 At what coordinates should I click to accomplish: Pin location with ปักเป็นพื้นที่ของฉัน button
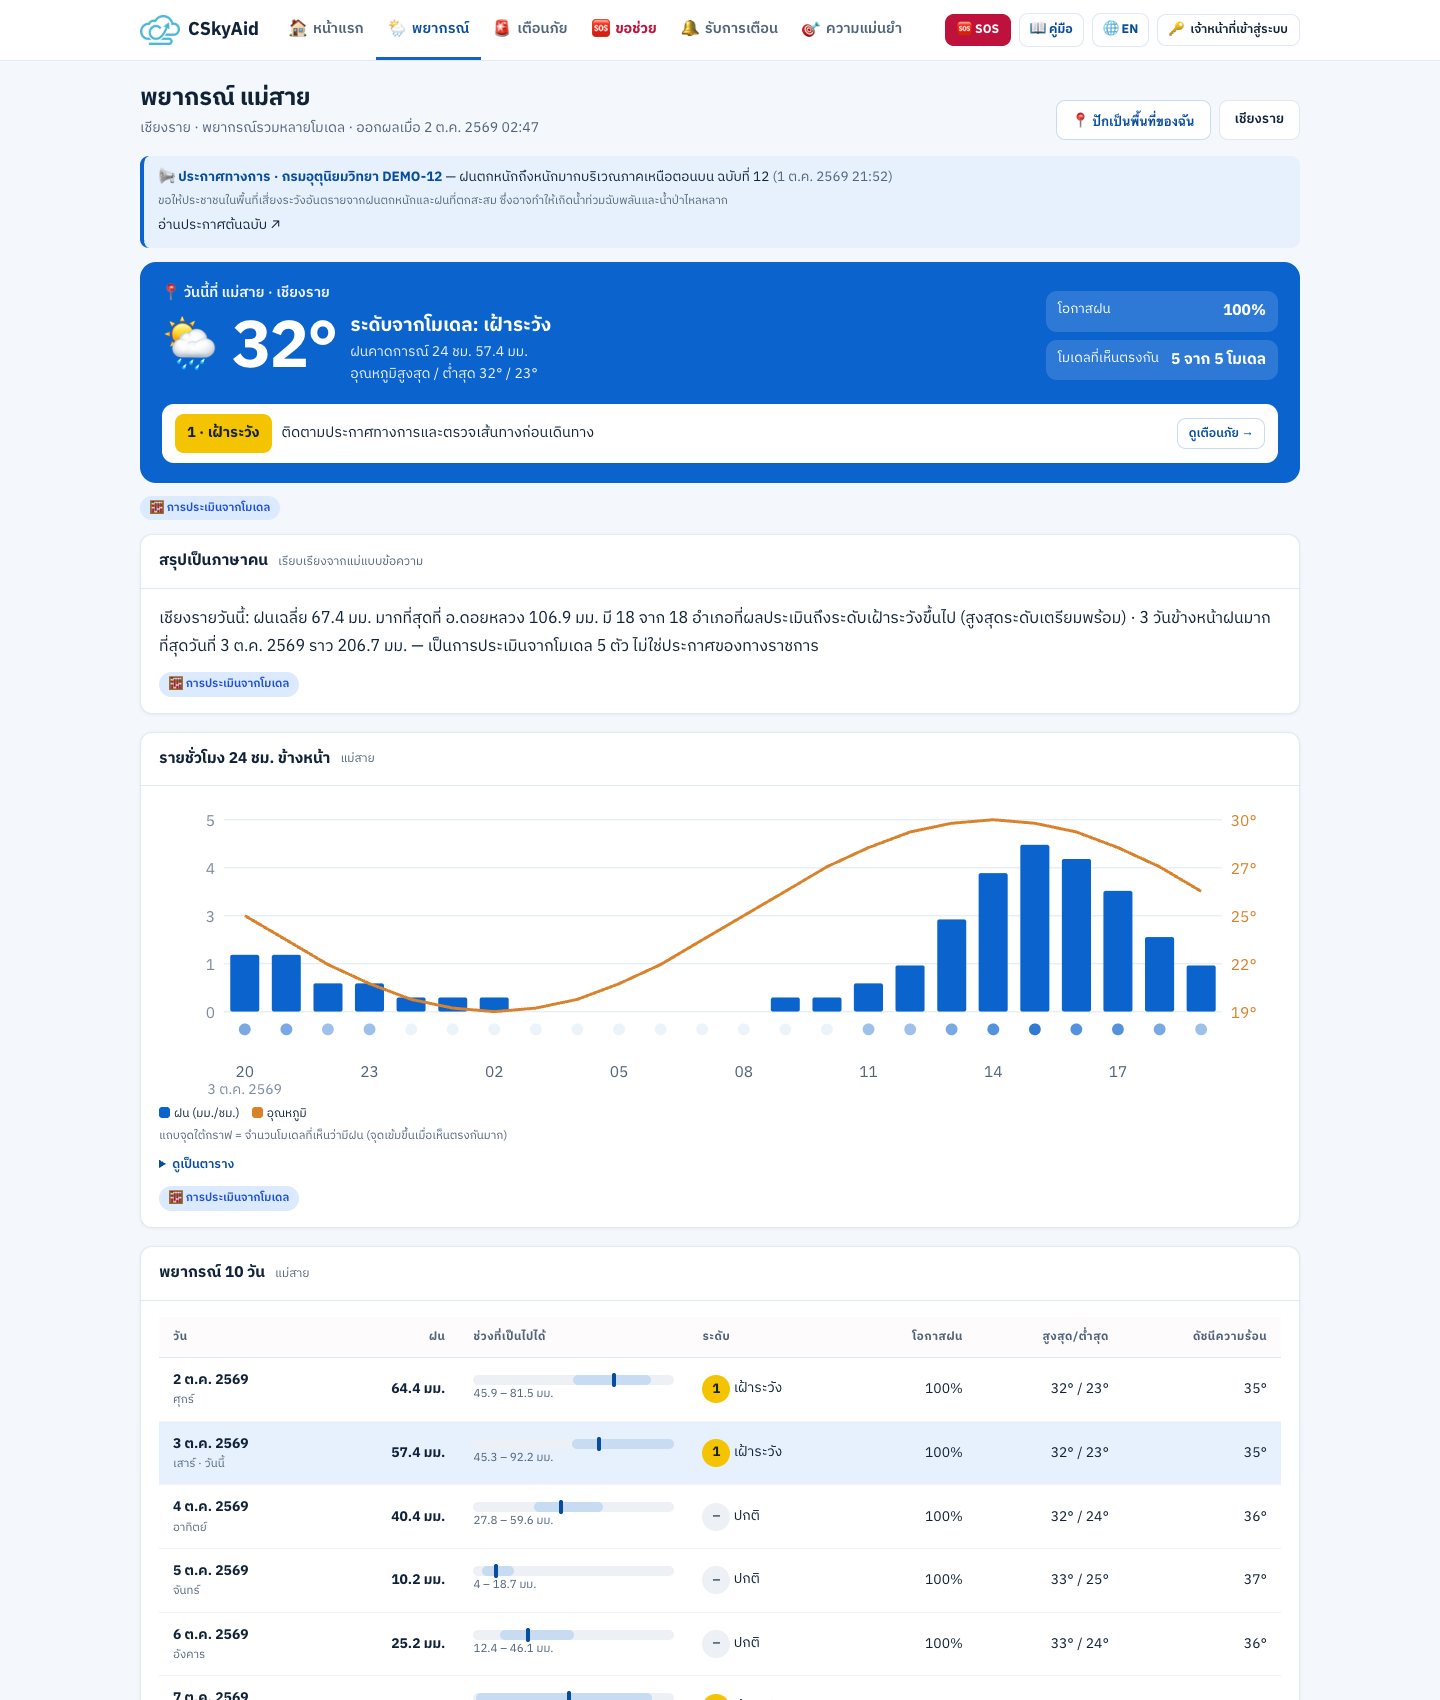(1133, 120)
